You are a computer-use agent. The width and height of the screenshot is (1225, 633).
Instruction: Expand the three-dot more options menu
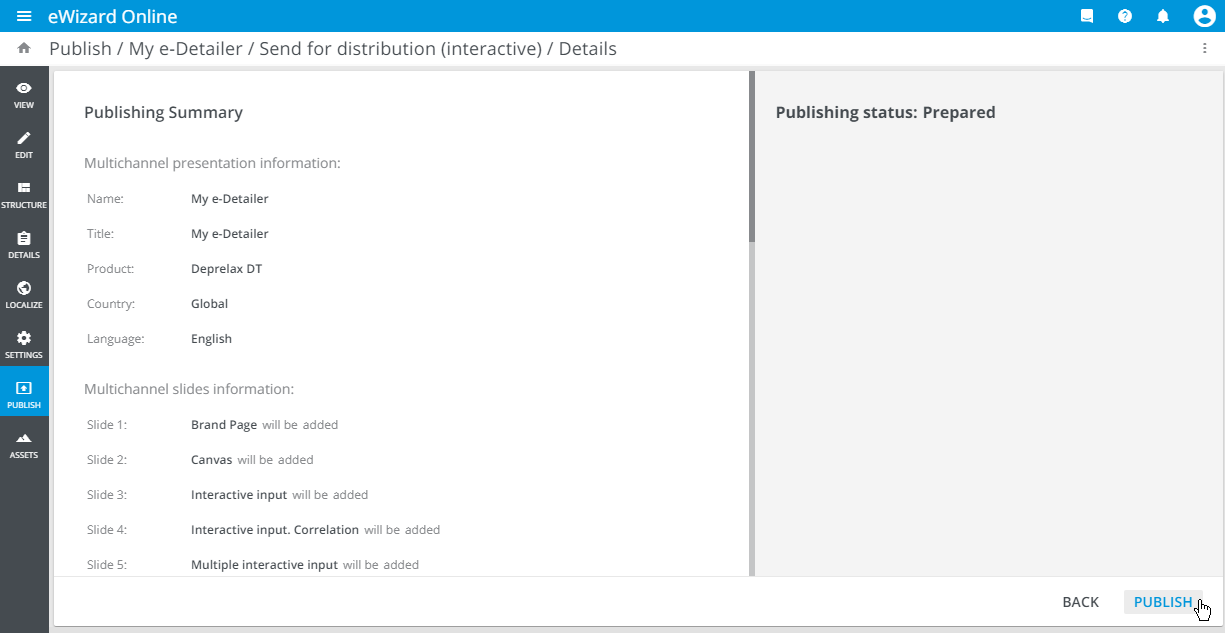pyautogui.click(x=1204, y=48)
